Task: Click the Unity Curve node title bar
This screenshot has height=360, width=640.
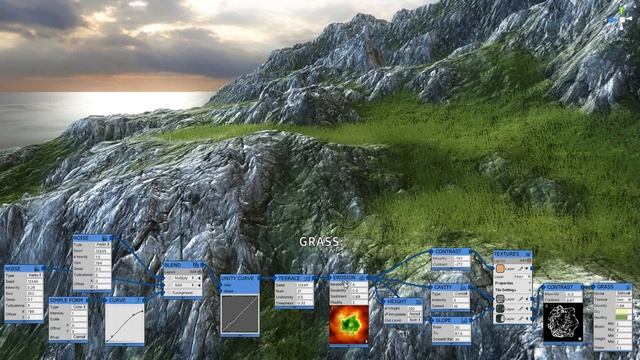Action: tap(240, 278)
